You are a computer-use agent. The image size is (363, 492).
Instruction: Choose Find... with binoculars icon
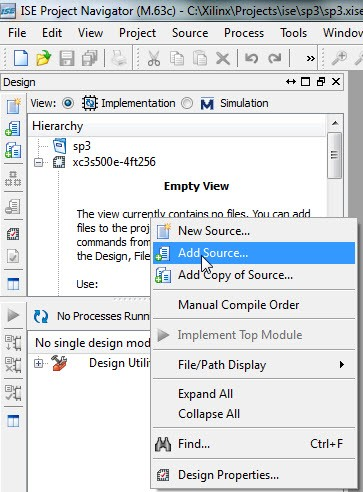pos(254,444)
